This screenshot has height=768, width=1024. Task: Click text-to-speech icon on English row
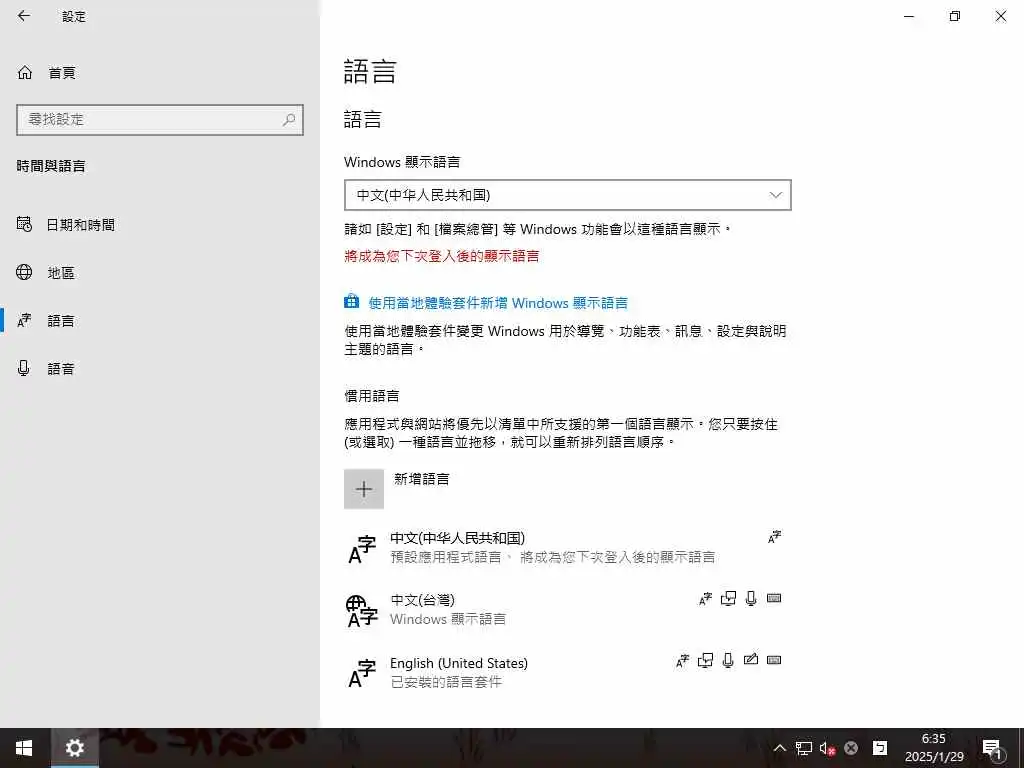click(705, 660)
